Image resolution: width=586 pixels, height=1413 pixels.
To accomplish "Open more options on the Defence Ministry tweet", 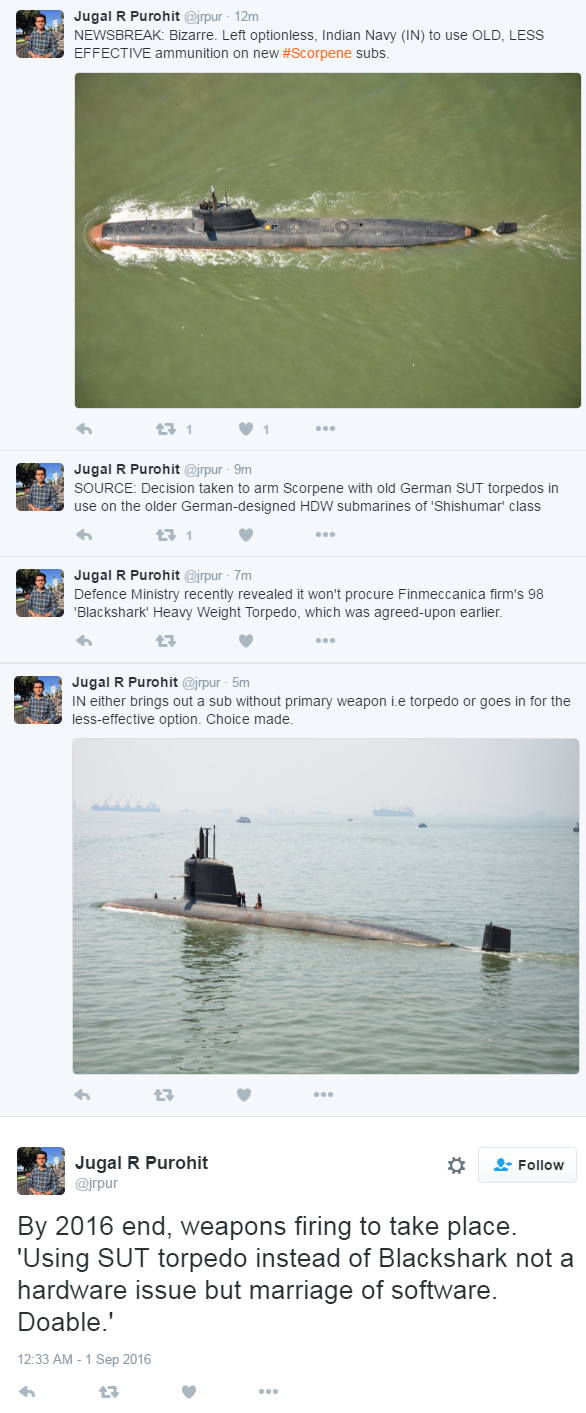I will pos(325,641).
